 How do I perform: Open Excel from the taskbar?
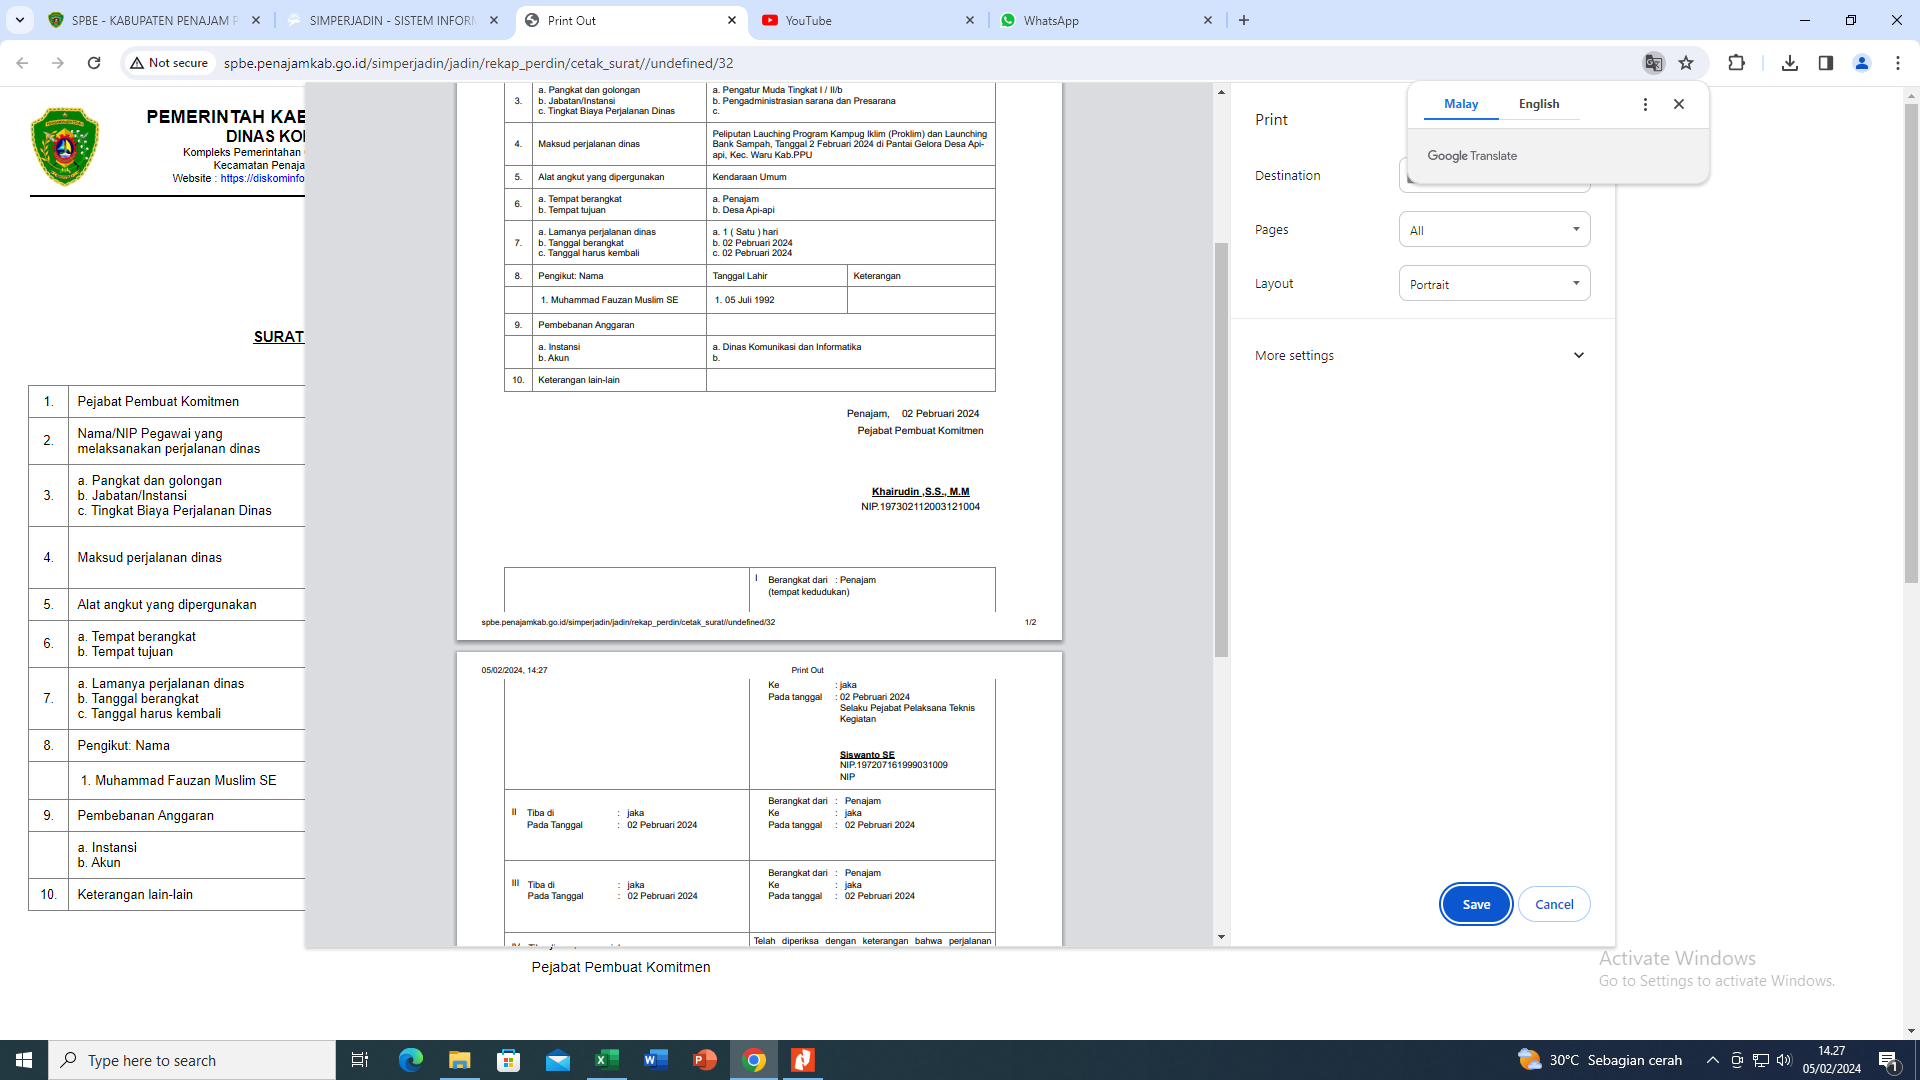click(x=607, y=1060)
